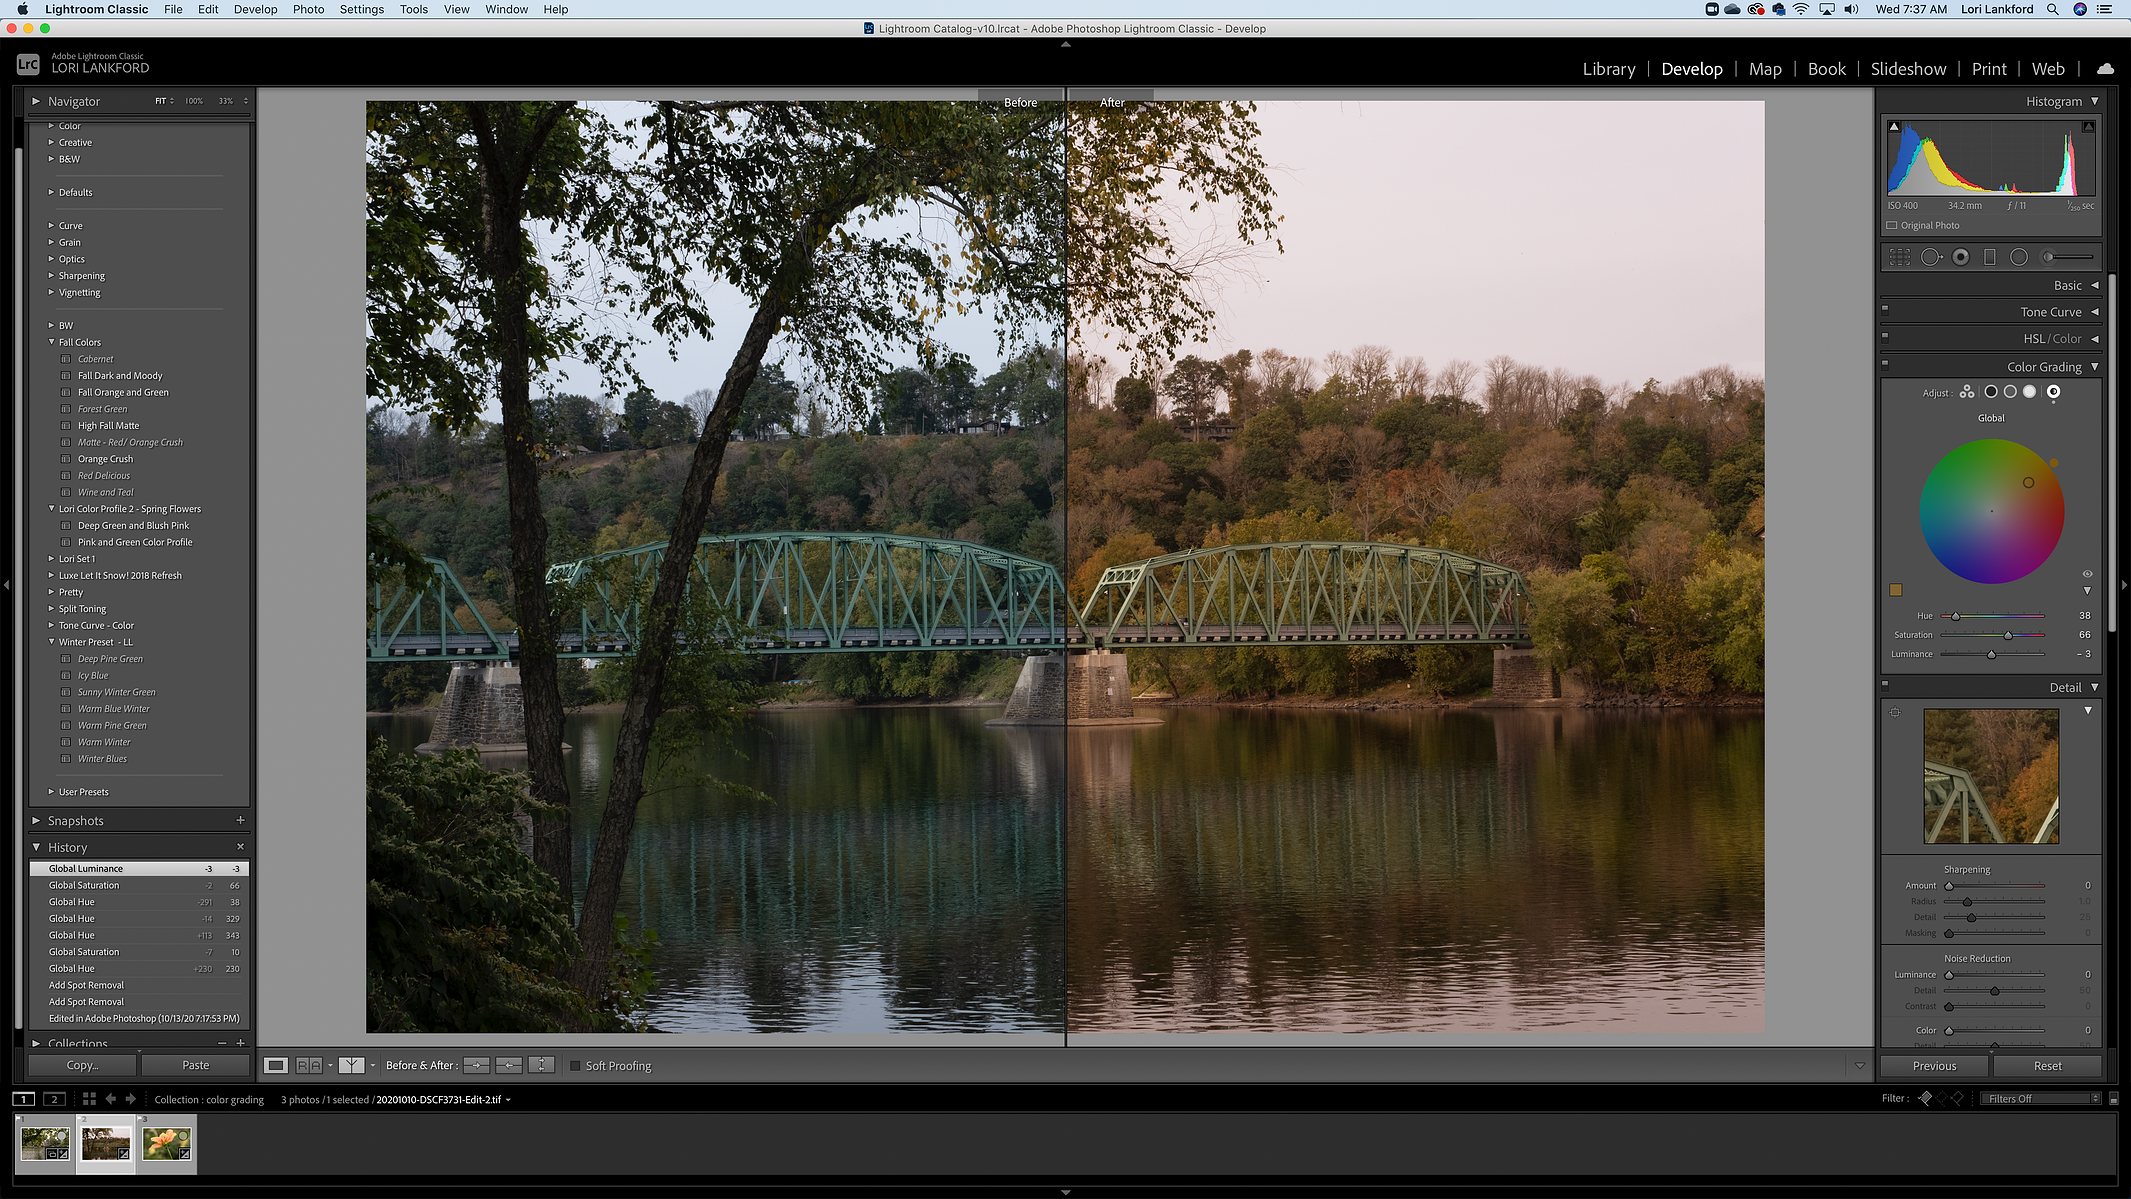Click the Copy... button
The image size is (2131, 1199).
(x=82, y=1066)
